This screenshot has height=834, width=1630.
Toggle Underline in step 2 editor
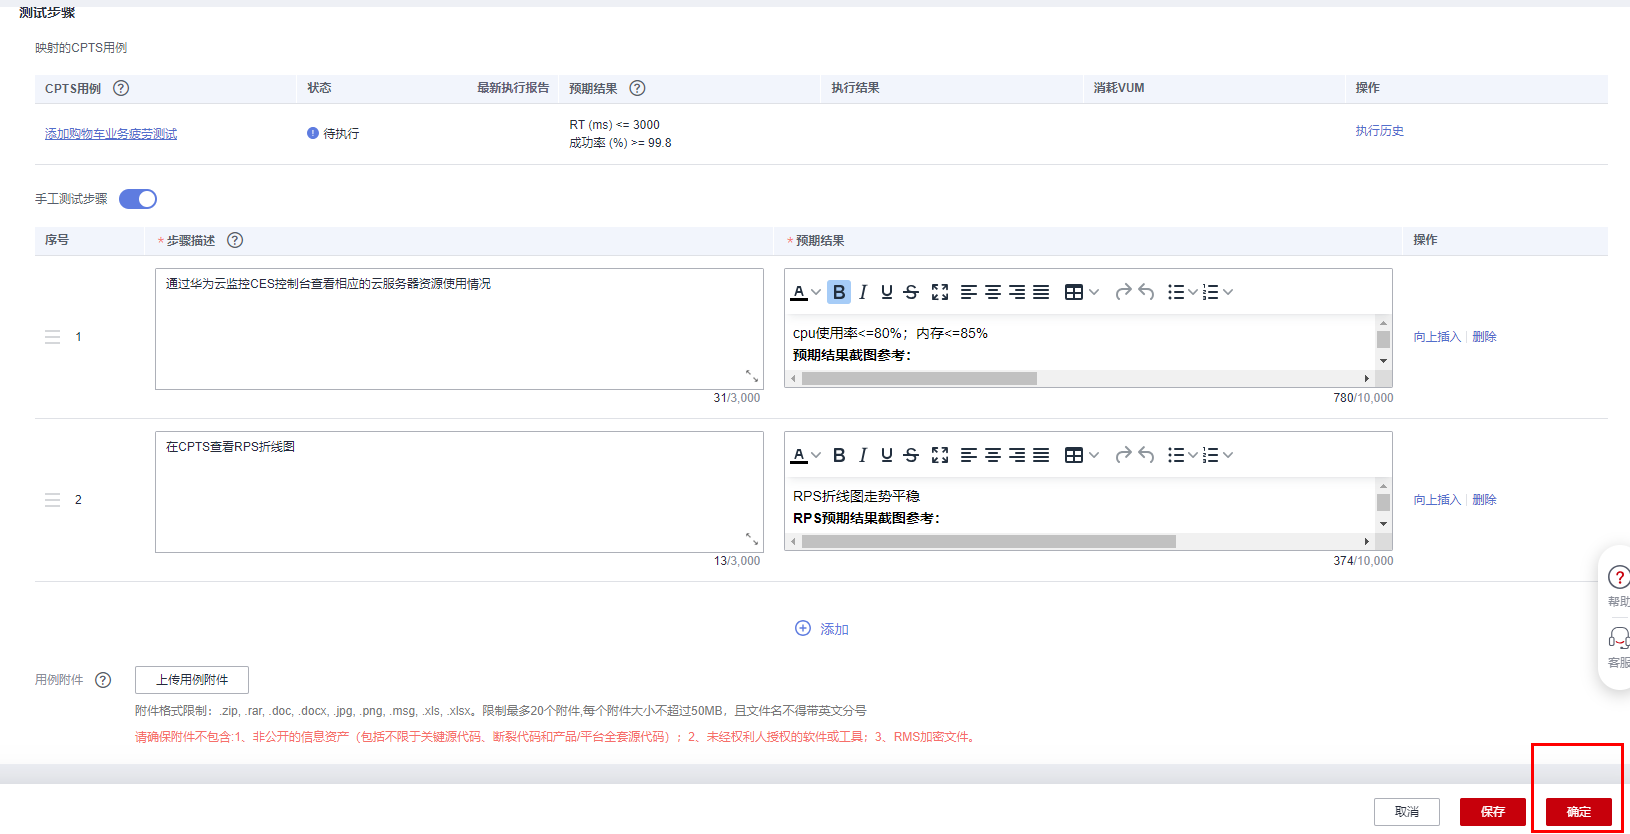point(887,455)
